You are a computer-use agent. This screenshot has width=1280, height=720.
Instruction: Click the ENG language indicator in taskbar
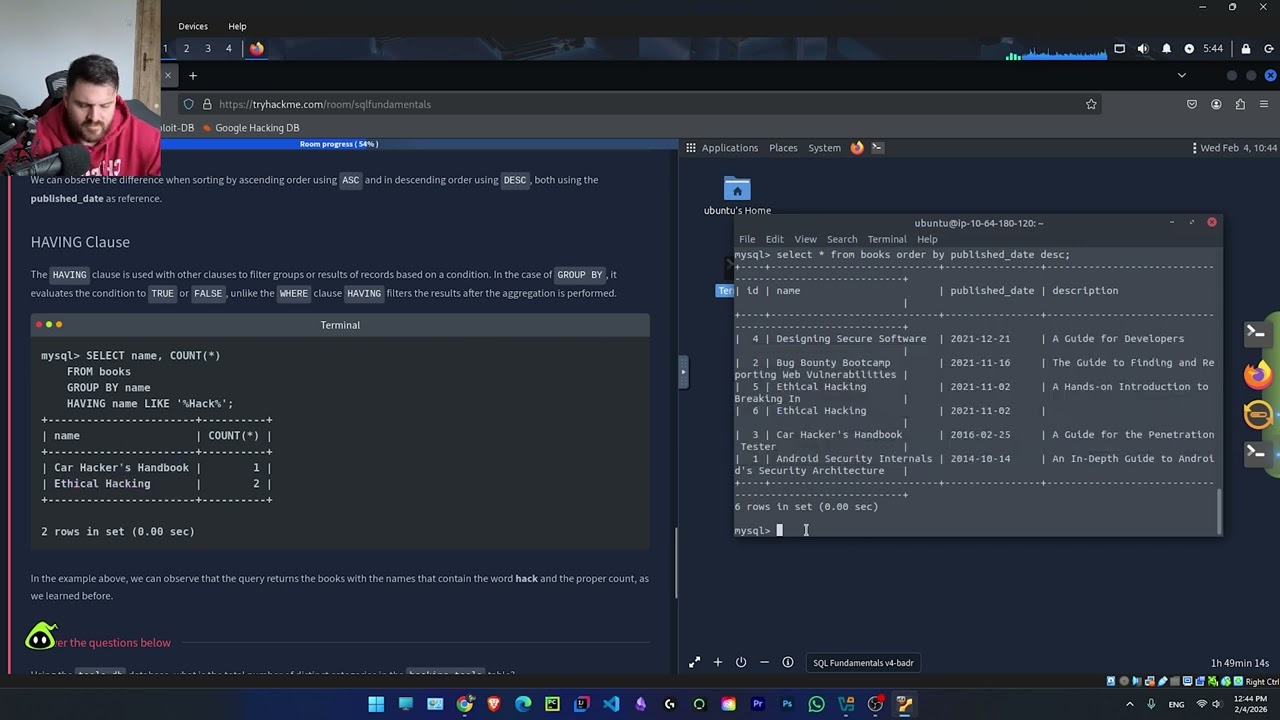coord(1177,704)
